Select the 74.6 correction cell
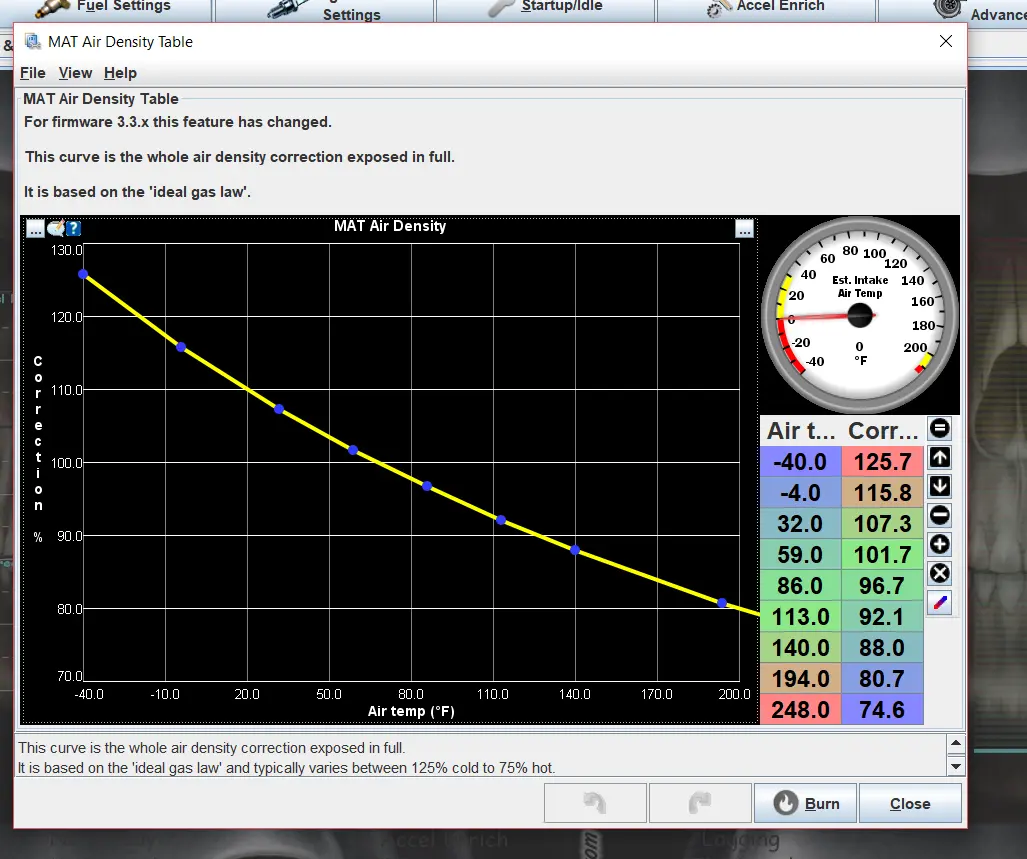The height and width of the screenshot is (859, 1027). coord(882,710)
